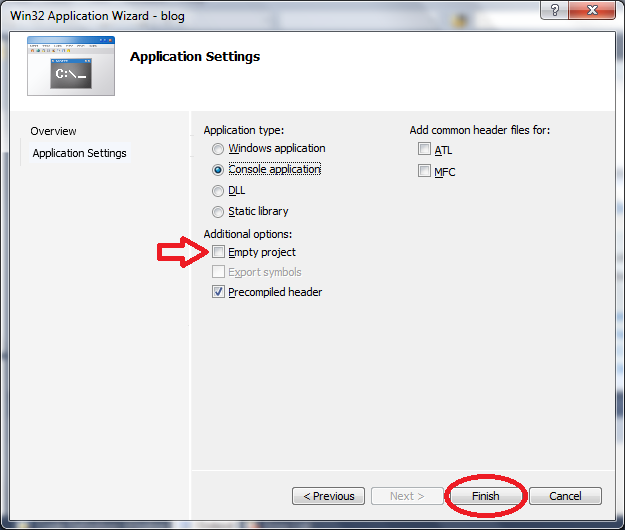
Task: Click the Previous button
Action: 328,496
